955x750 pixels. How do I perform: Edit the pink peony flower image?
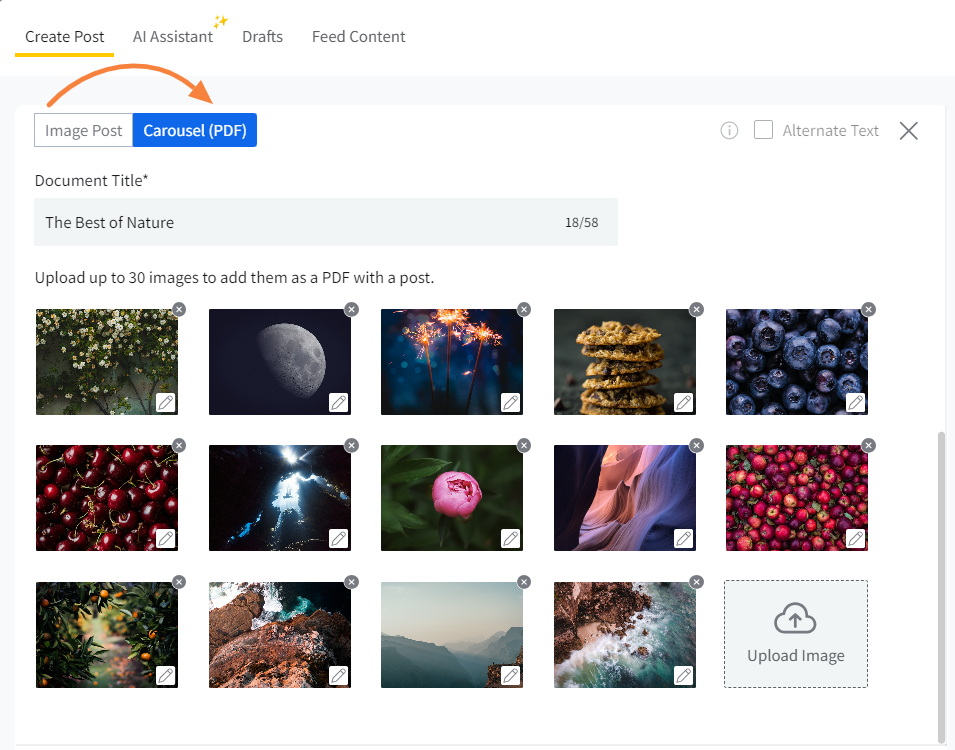pyautogui.click(x=511, y=538)
